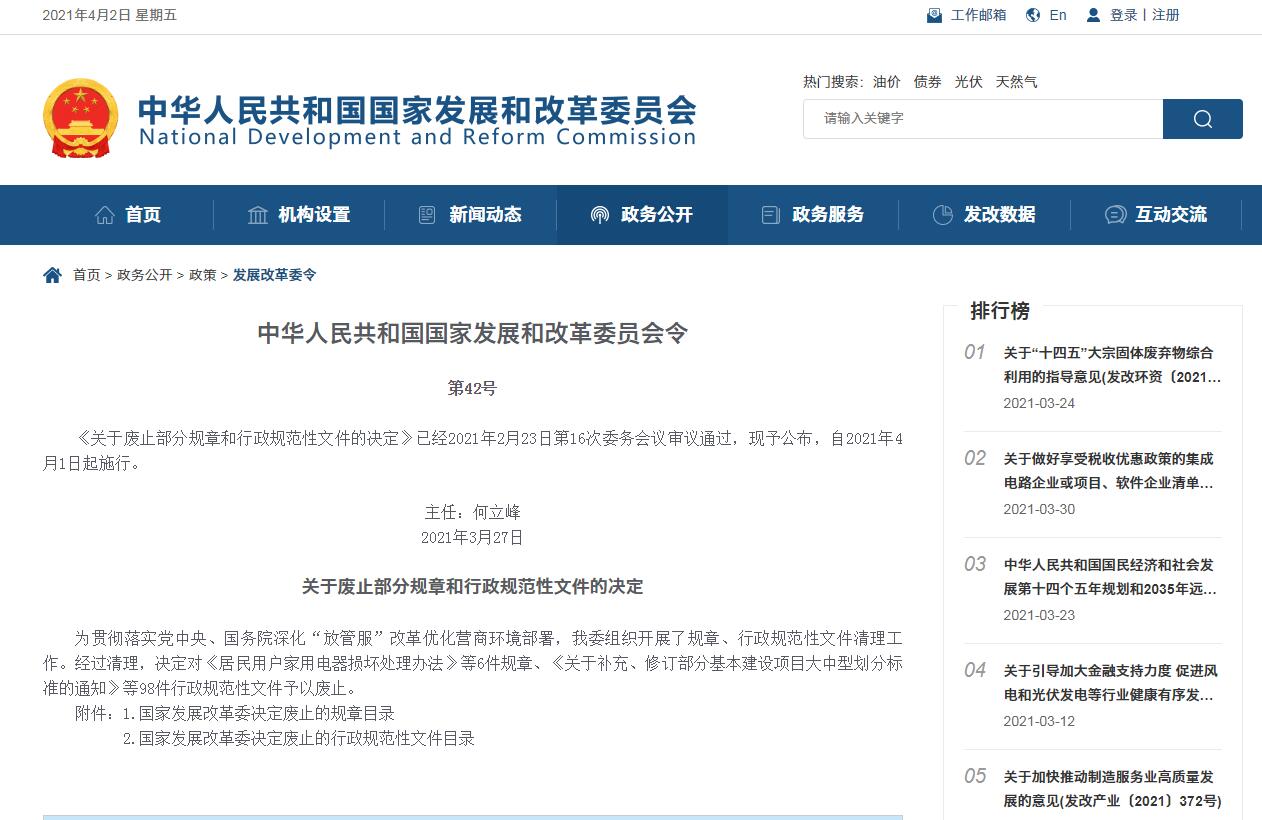
Task: Click the 注册 register link
Action: click(1166, 15)
